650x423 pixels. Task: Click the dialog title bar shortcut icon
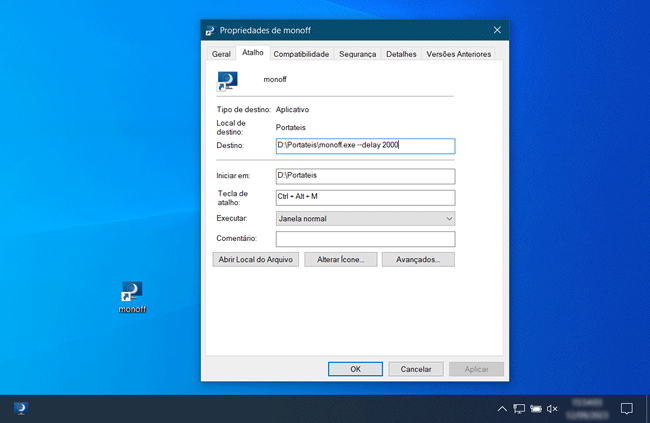pos(210,30)
